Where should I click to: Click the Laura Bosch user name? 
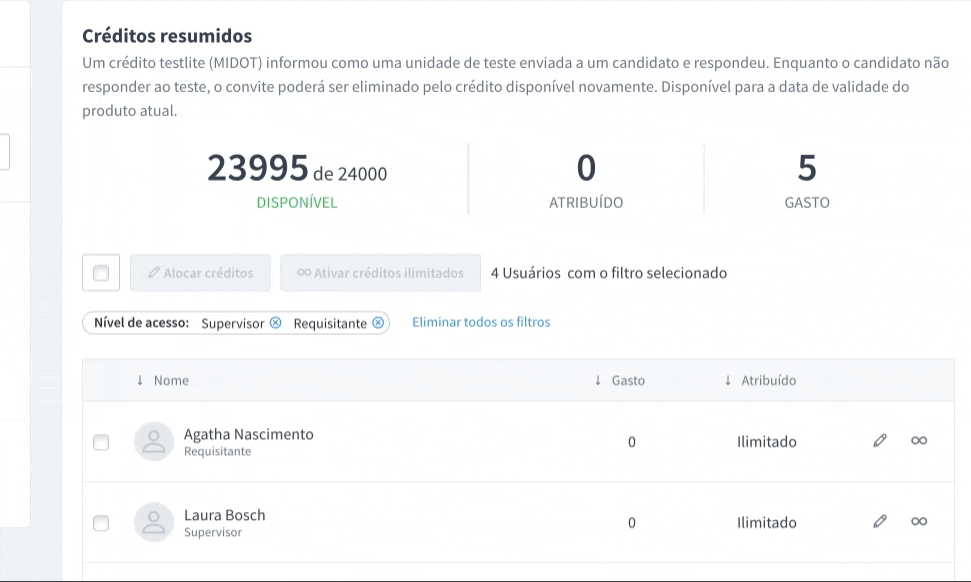click(x=225, y=515)
